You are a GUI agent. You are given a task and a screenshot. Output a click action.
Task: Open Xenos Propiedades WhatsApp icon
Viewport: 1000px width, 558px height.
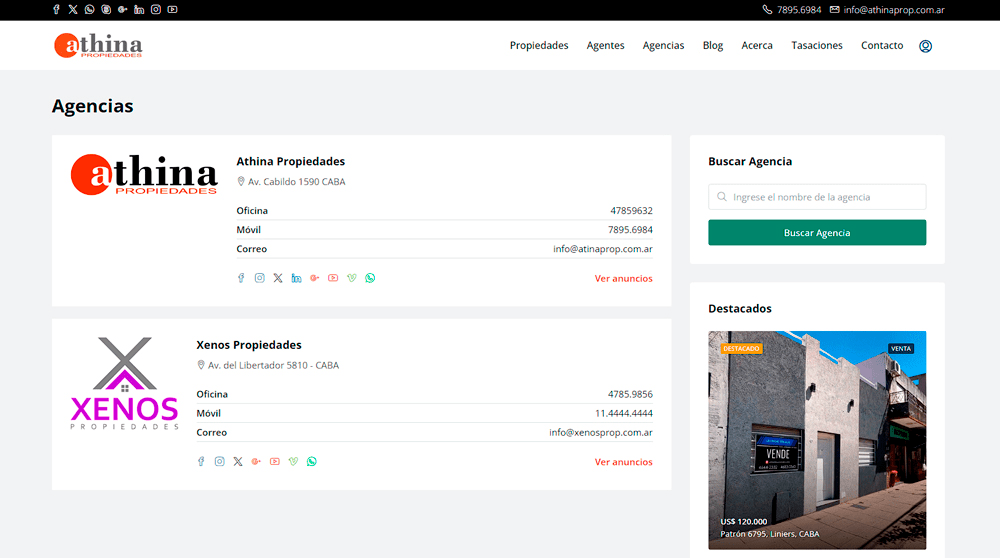[x=312, y=462]
